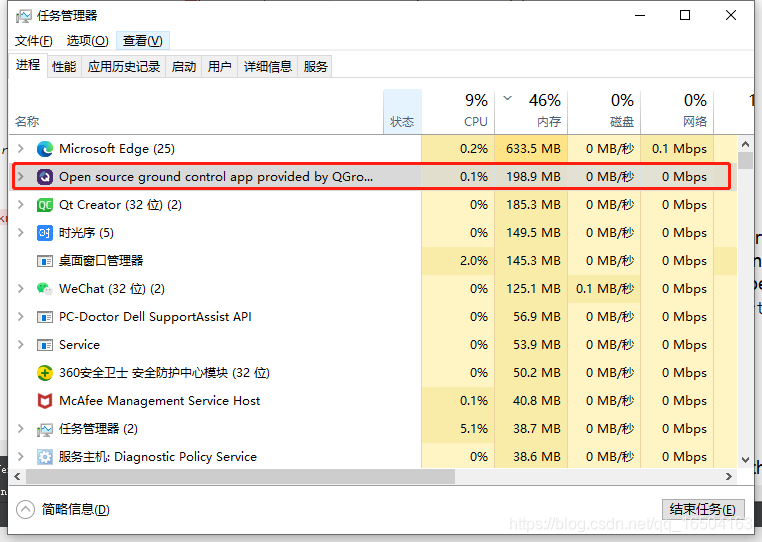Click the Diagnostic Policy Service gear icon
Screen dimensions: 762x542
45,457
